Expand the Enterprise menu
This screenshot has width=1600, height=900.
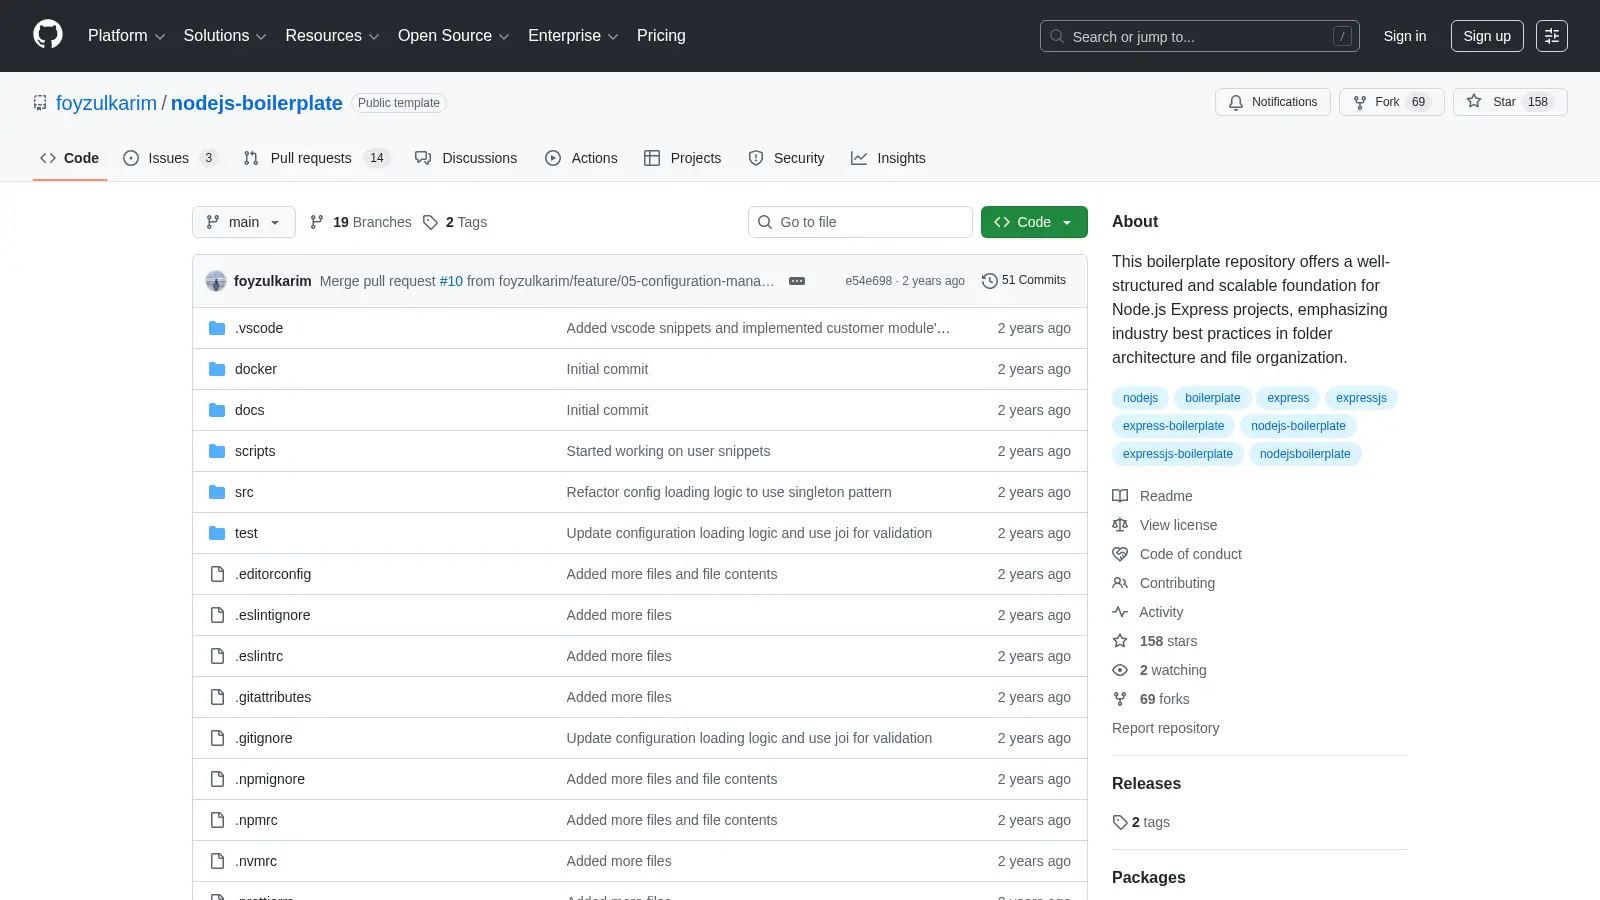tap(573, 36)
